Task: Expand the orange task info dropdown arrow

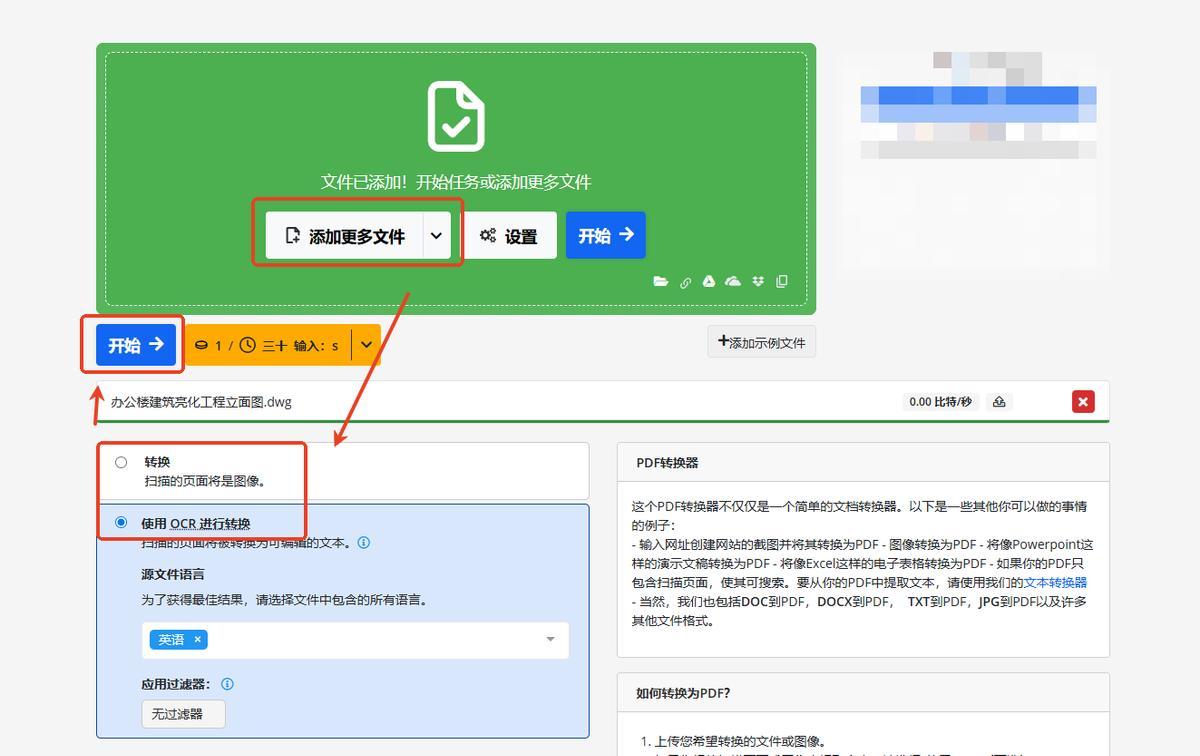Action: pos(366,345)
